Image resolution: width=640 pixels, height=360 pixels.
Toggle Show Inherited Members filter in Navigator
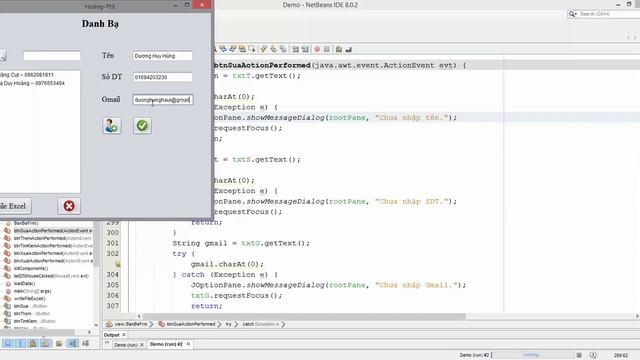pos(8,344)
